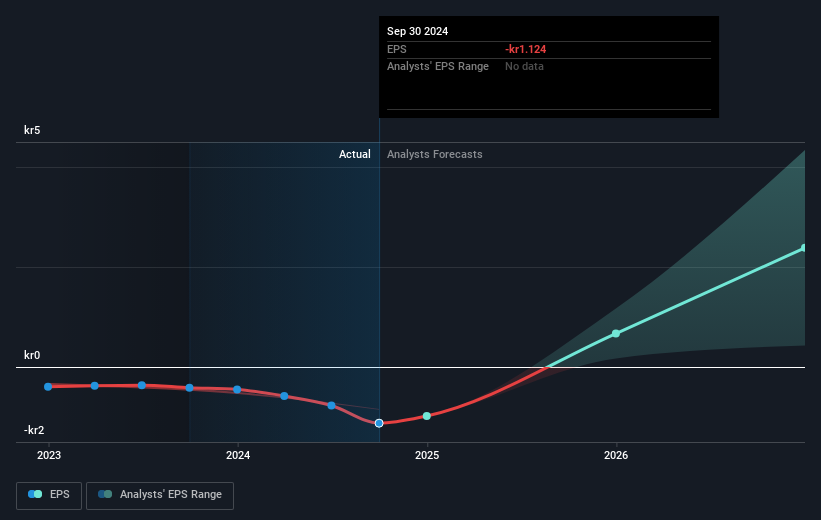Image resolution: width=821 pixels, height=520 pixels.
Task: Click the EPS icon in the legend
Action: 35,494
